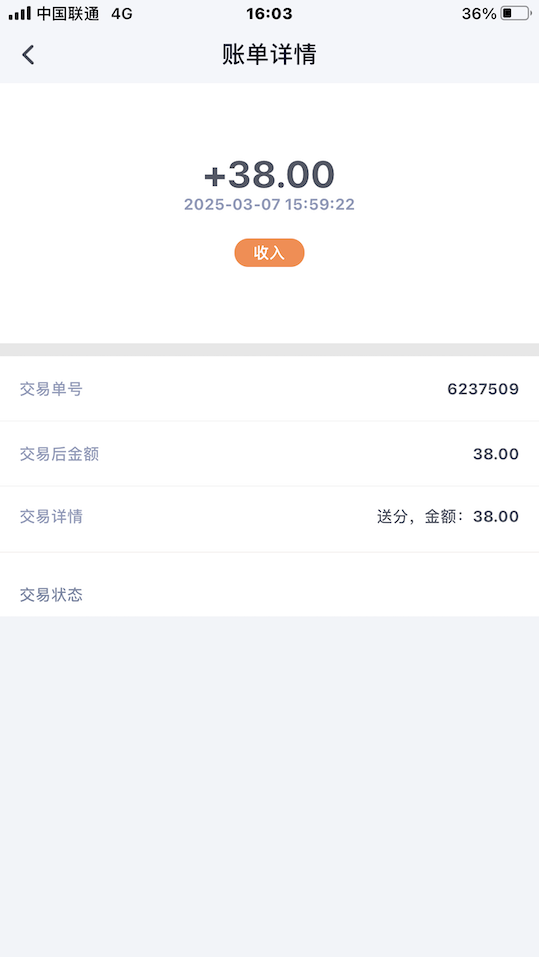Tap 送分，金额：38.00 detail text

(x=447, y=517)
